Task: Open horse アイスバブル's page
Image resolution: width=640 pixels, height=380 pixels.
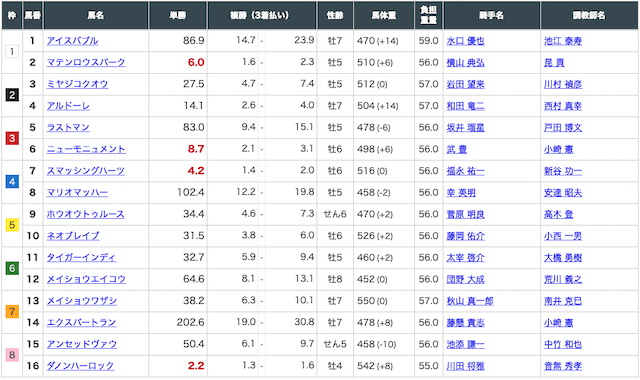Action: 72,41
